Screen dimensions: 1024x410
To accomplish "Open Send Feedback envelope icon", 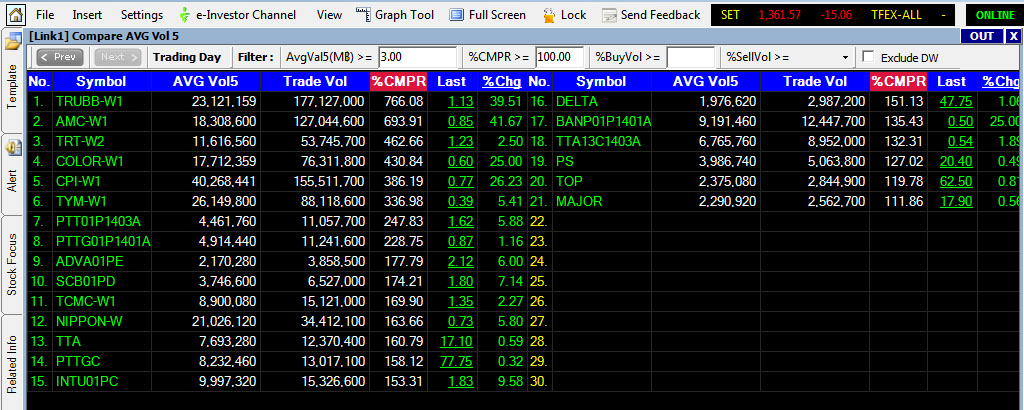I will [609, 15].
